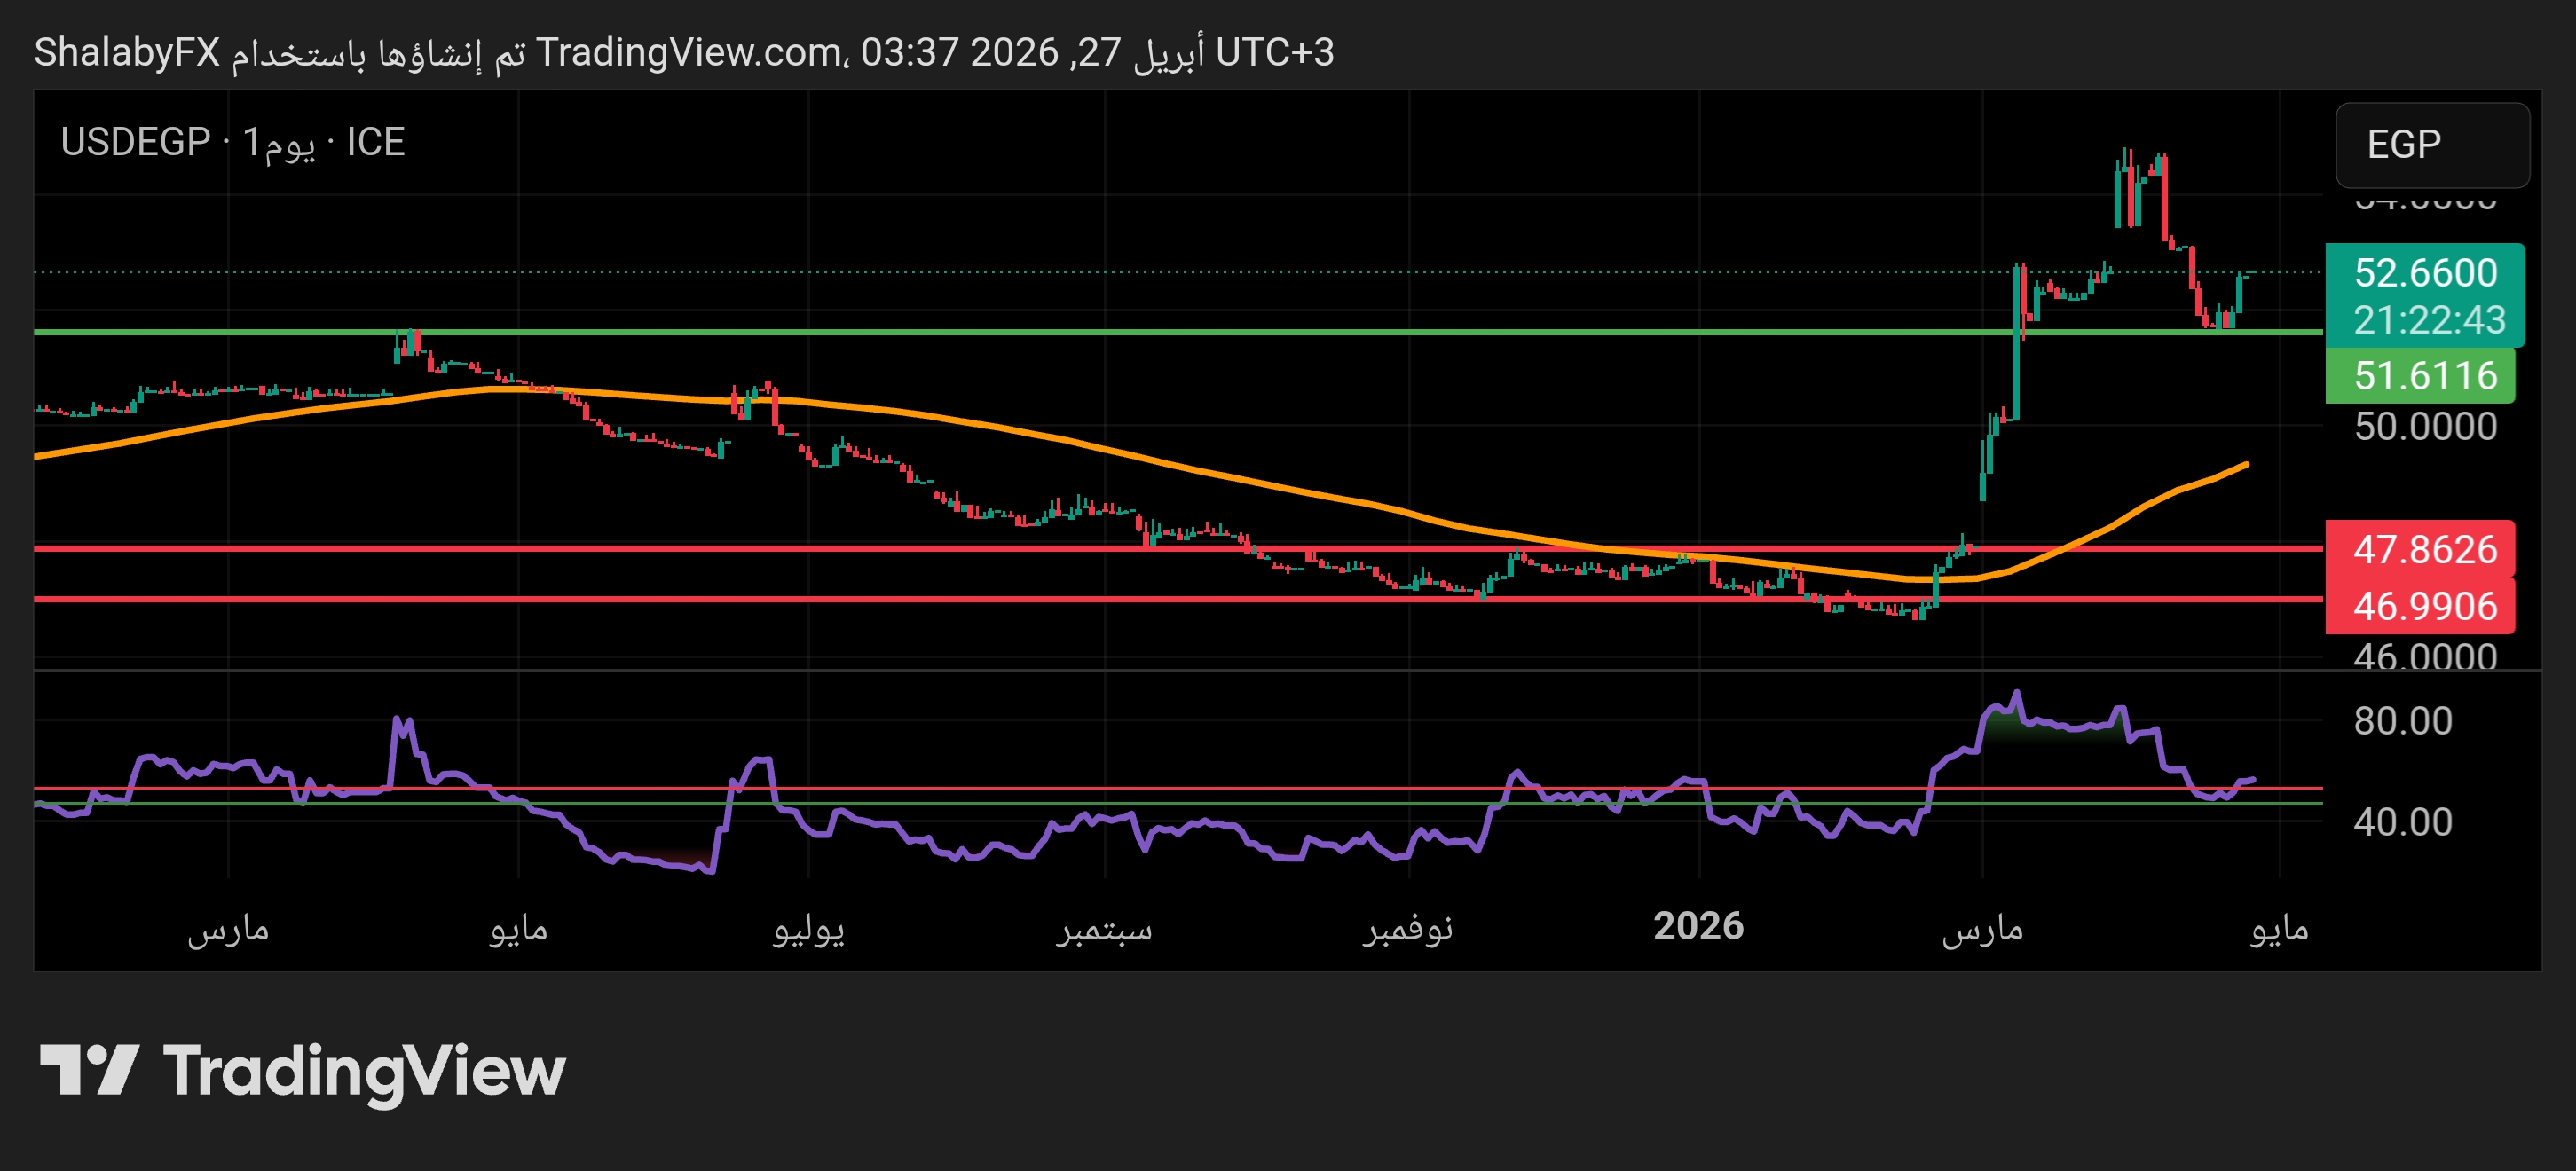Click the 80.00 RSI scale value

(x=2402, y=721)
